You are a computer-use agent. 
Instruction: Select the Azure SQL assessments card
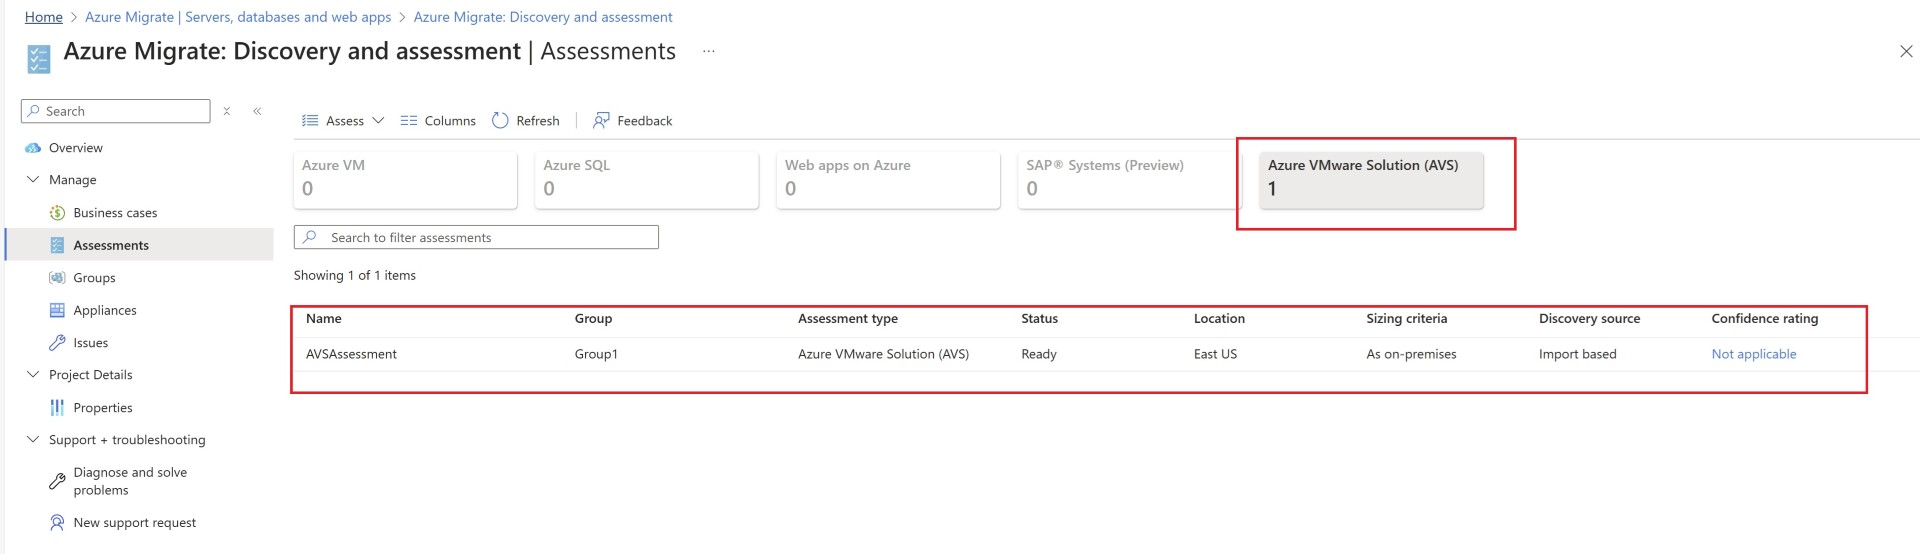(x=647, y=180)
